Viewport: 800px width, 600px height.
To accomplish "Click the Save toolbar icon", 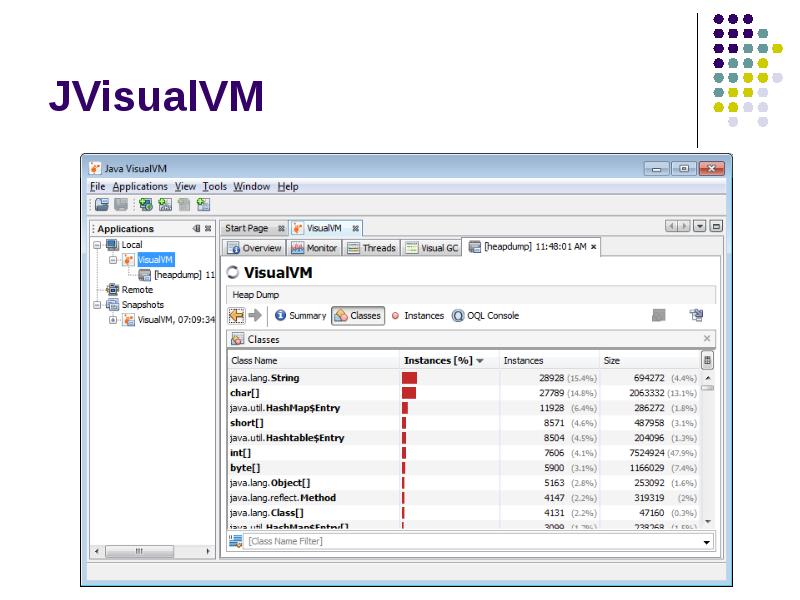I will point(121,205).
